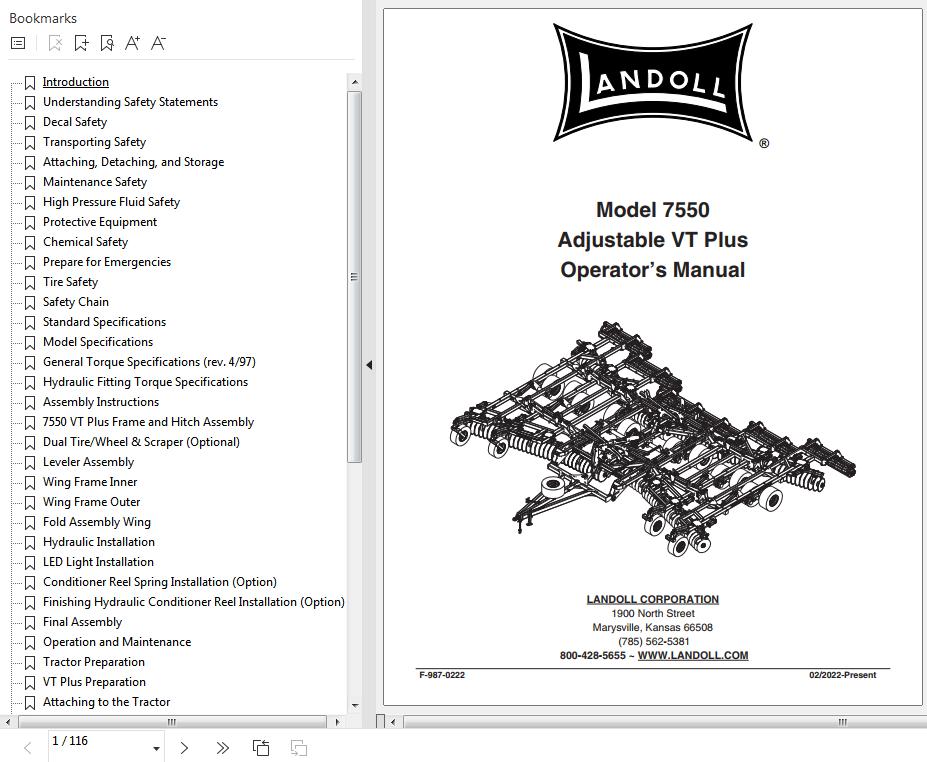Open Prepare for Emergencies bookmark
The height and width of the screenshot is (762, 927).
click(107, 262)
